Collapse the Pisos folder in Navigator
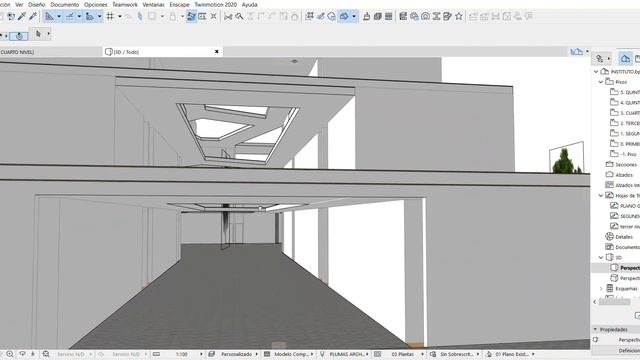 click(601, 82)
